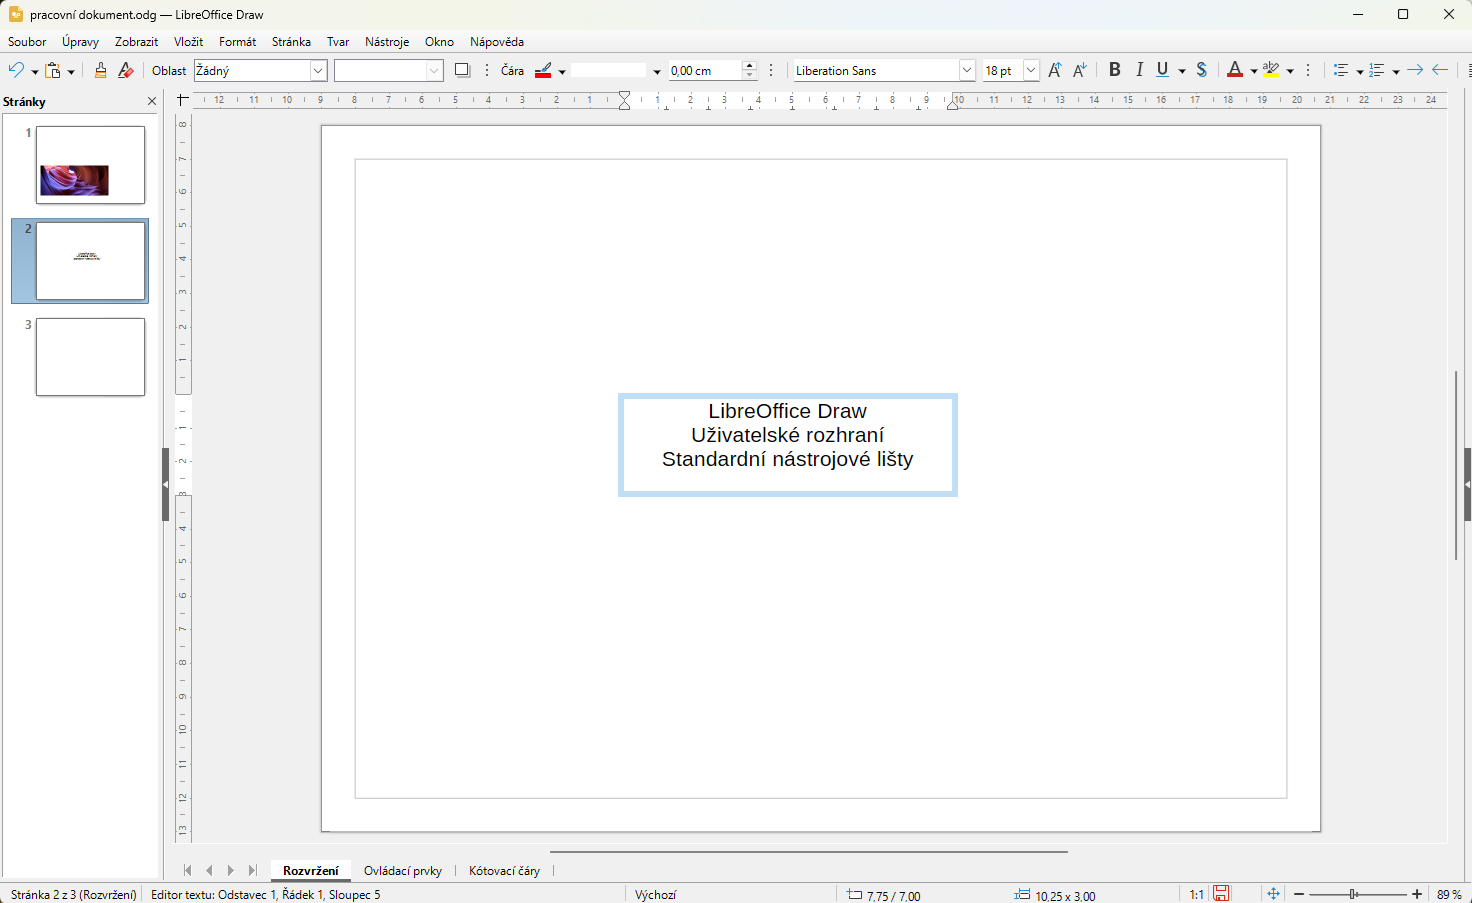Screen dimensions: 1472x903
Task: Adjust the zoom slider handle
Action: point(1353,894)
